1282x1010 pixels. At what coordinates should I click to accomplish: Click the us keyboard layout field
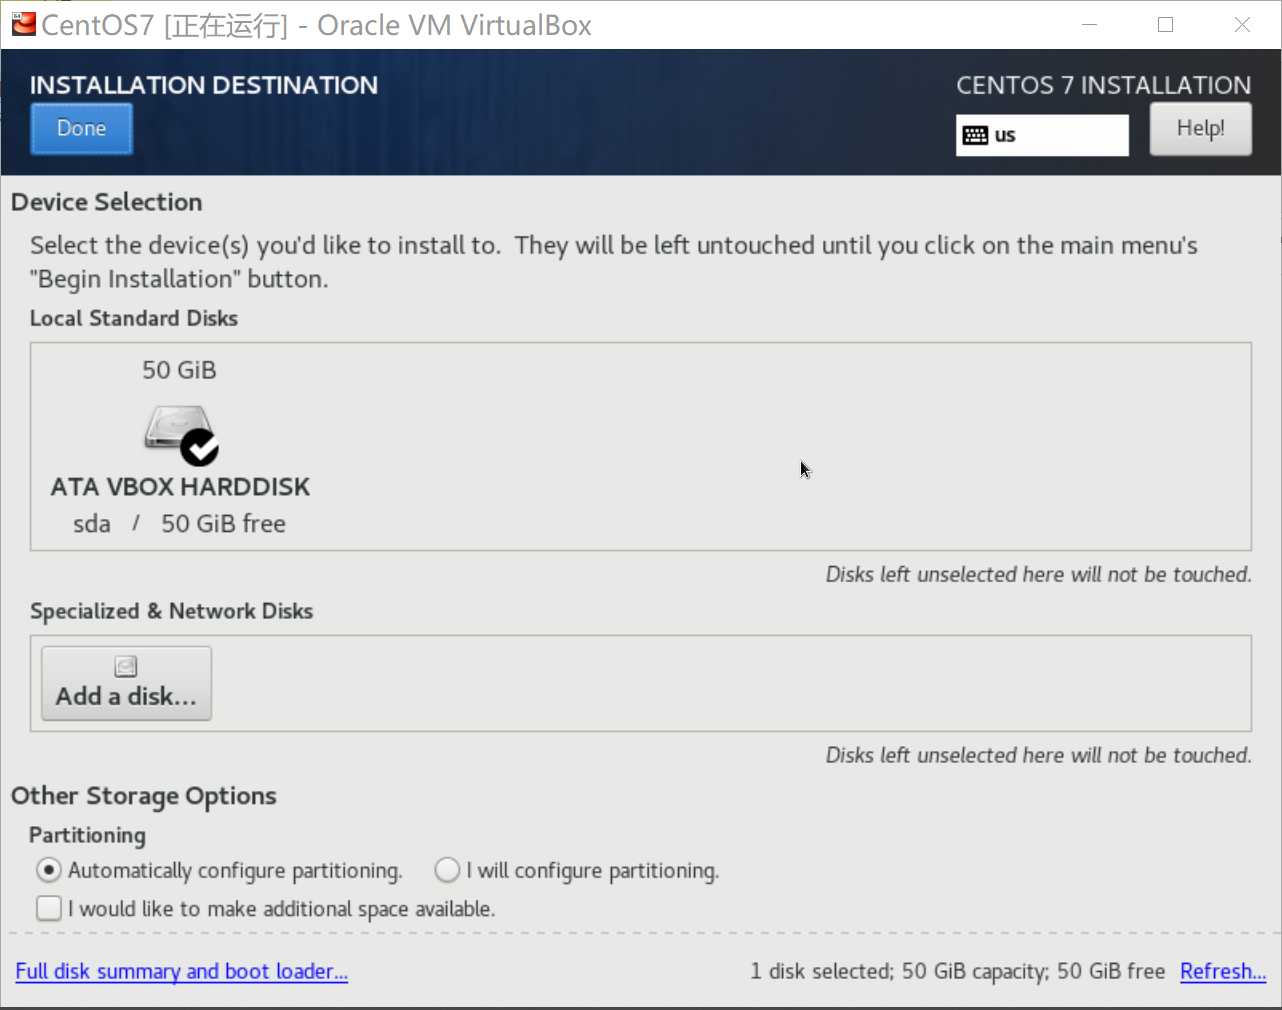pyautogui.click(x=1042, y=135)
